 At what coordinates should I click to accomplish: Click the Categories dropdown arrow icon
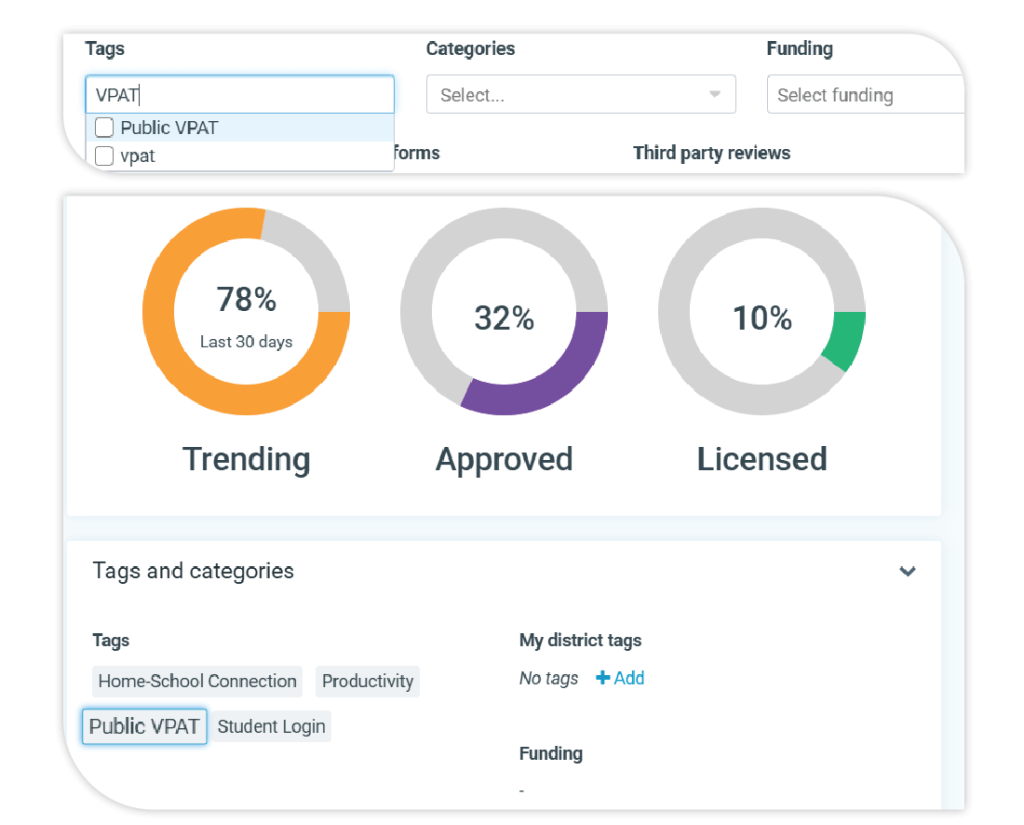tap(715, 95)
